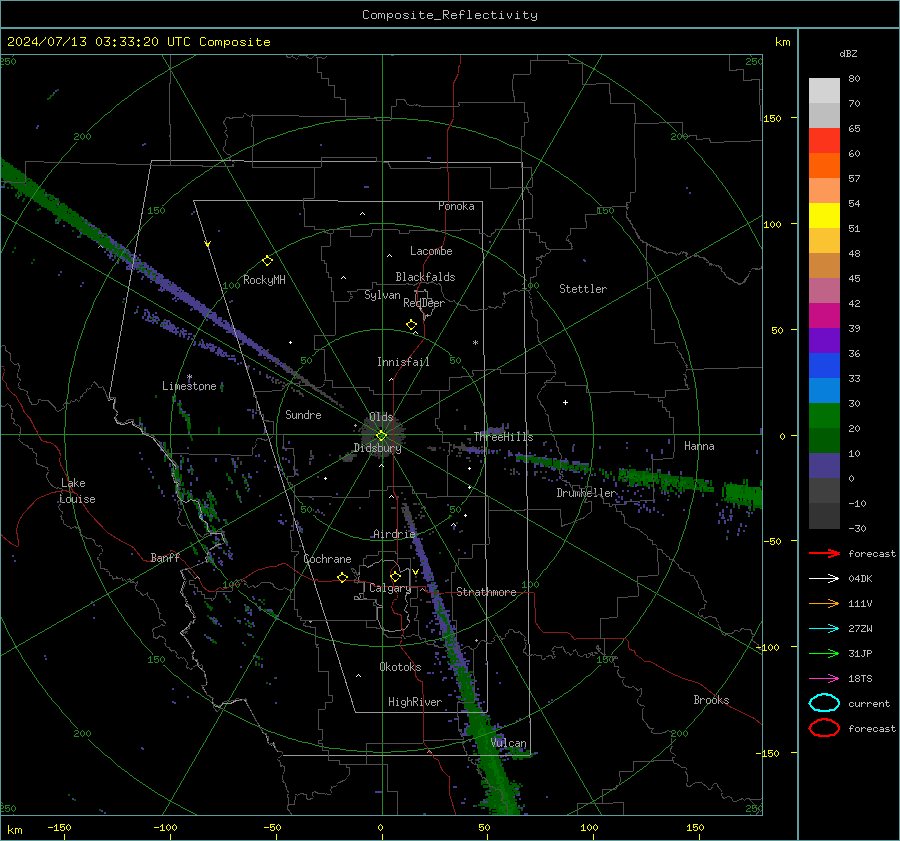900x841 pixels.
Task: Click the Cochrane city label
Action: 327,559
